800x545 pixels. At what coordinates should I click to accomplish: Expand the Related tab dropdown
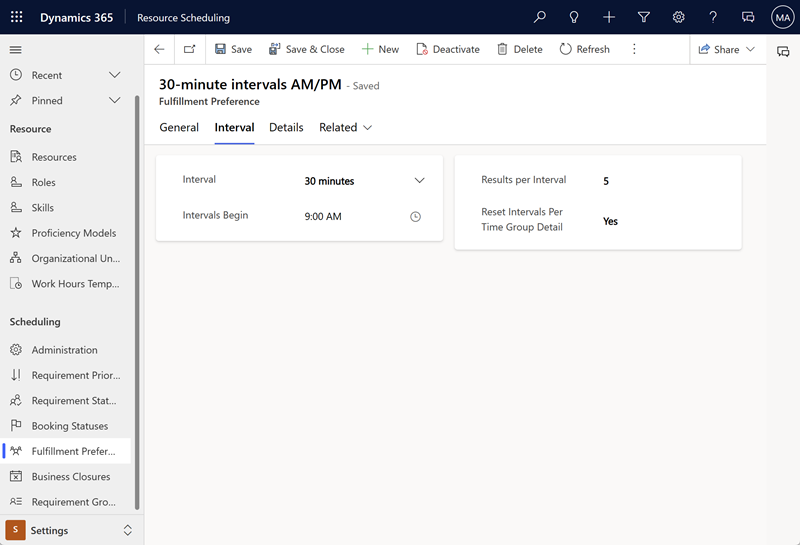[x=345, y=128]
